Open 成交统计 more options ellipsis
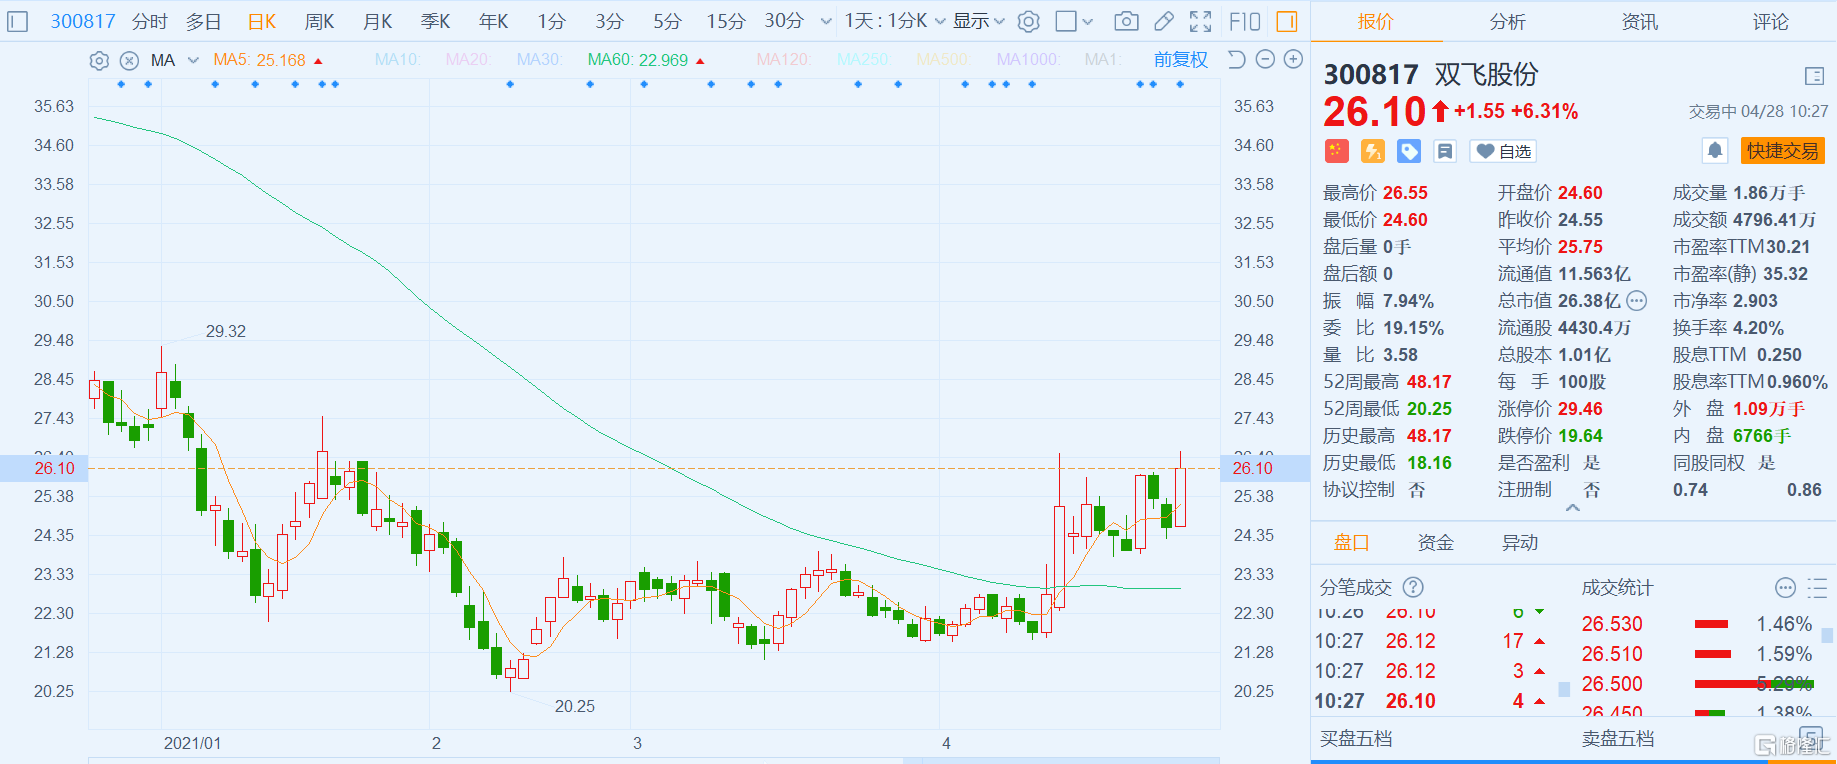 (1786, 588)
